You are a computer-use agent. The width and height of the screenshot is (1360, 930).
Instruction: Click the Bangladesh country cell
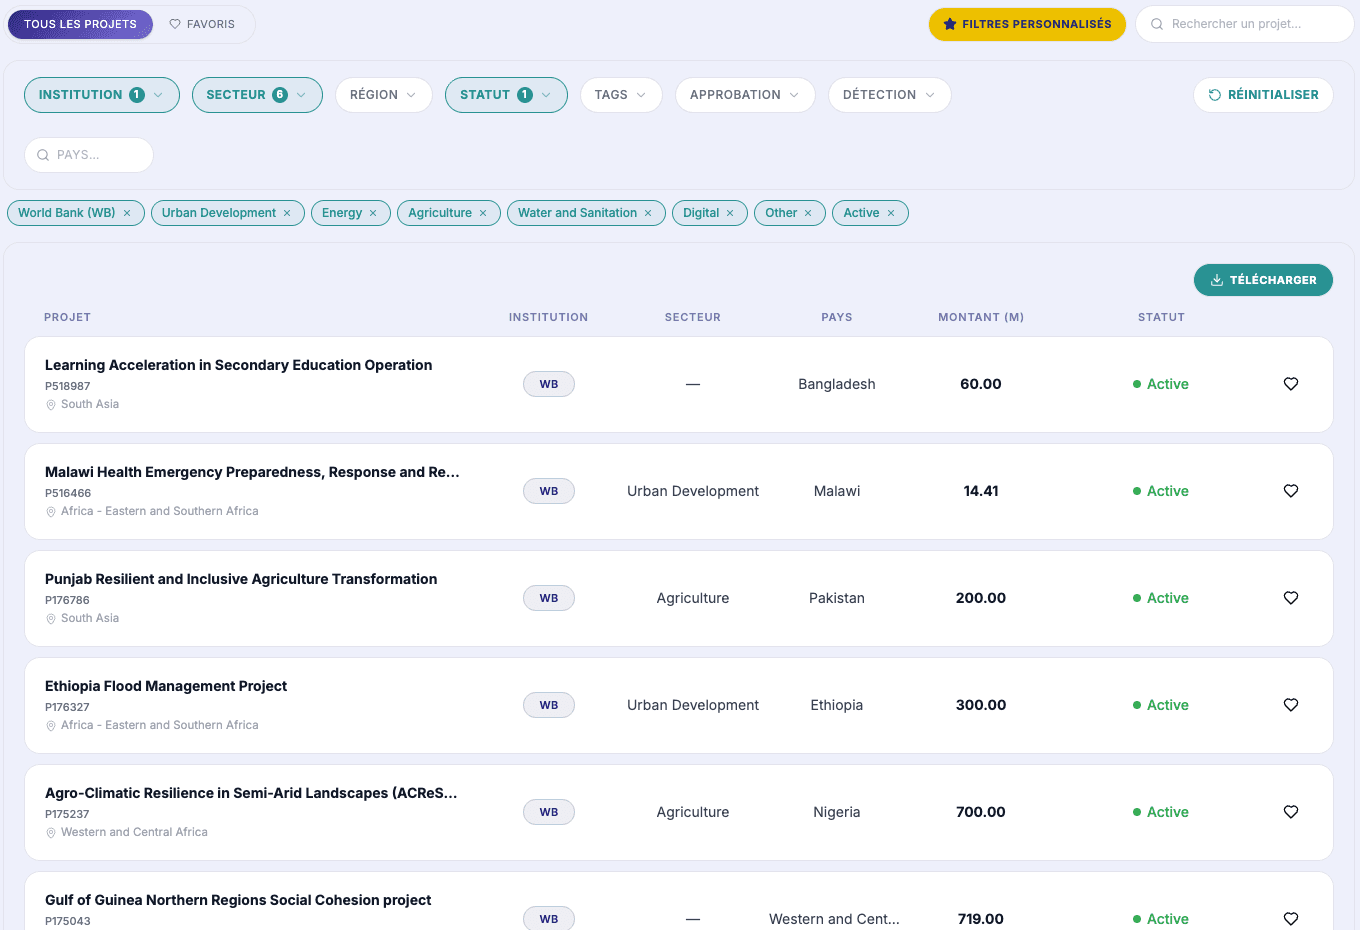tap(837, 384)
